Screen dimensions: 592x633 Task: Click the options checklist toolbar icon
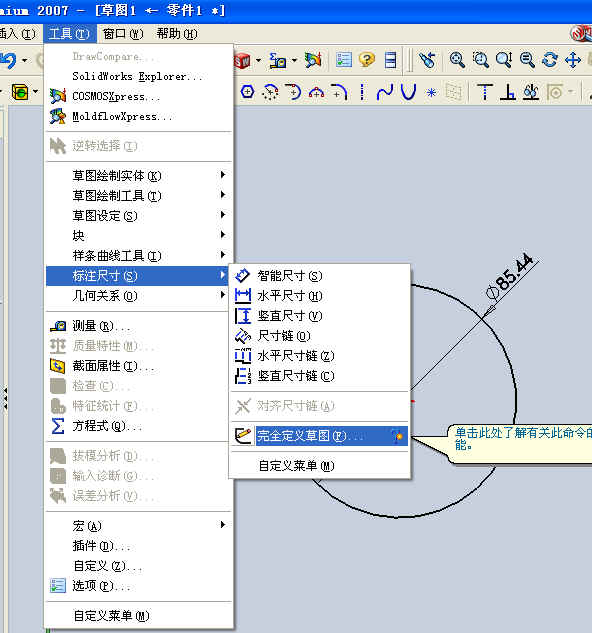(x=344, y=60)
